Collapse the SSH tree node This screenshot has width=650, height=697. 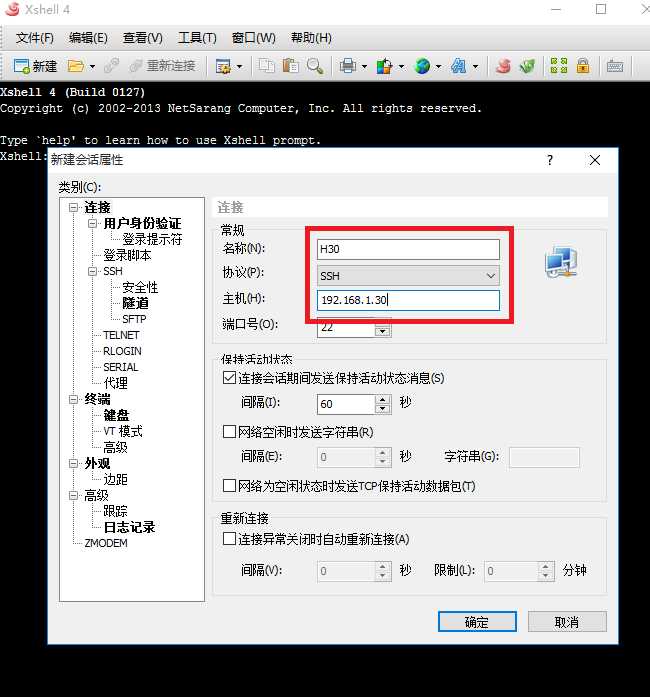click(x=92, y=272)
